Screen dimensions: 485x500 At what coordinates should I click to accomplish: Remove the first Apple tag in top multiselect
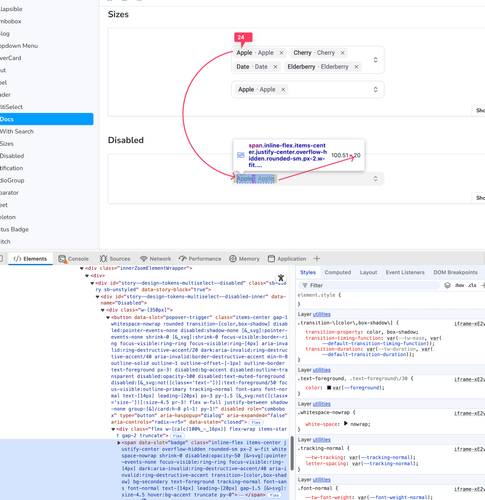pyautogui.click(x=281, y=53)
